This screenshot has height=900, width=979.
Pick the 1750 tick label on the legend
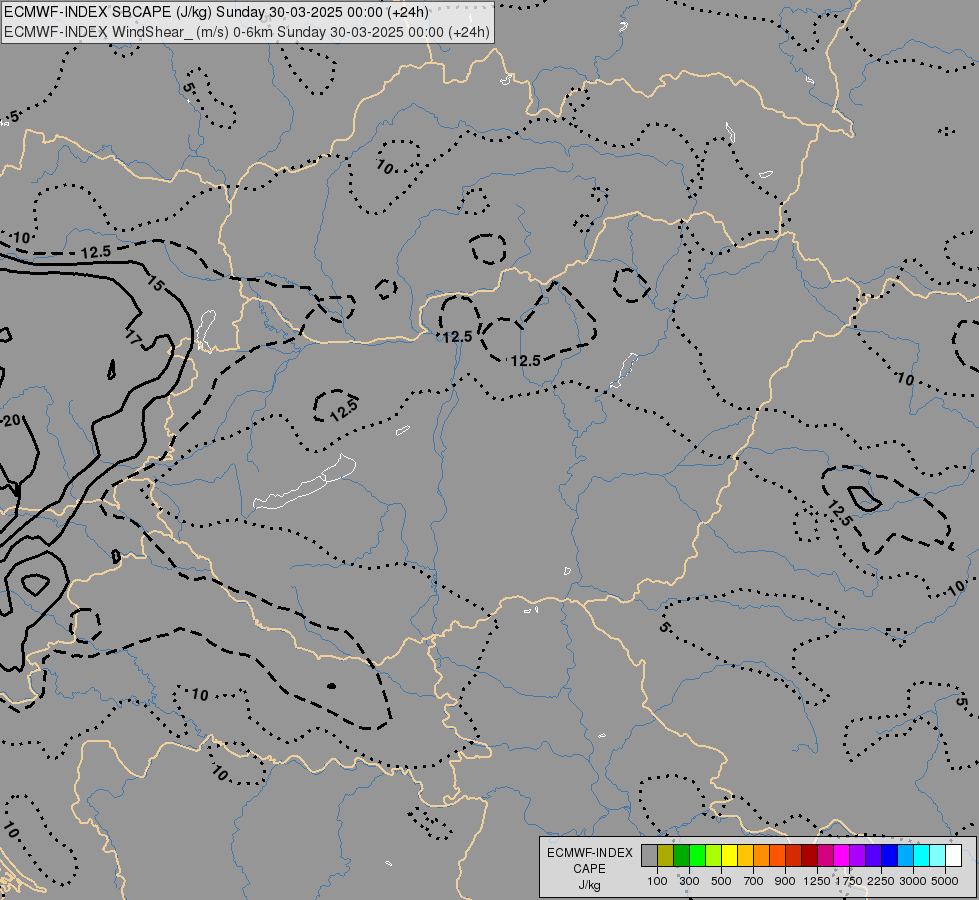(x=849, y=881)
